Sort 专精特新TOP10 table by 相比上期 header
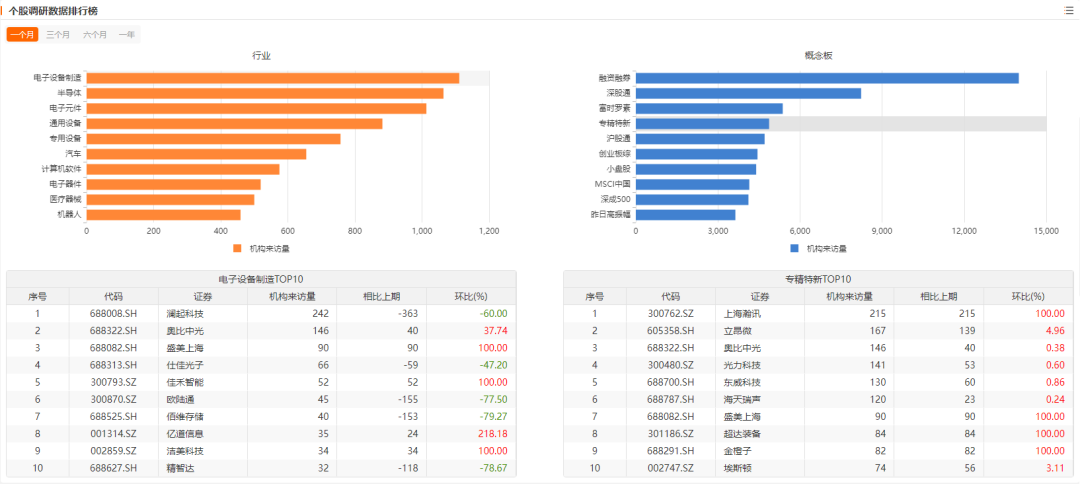This screenshot has height=484, width=1080. 939,296
